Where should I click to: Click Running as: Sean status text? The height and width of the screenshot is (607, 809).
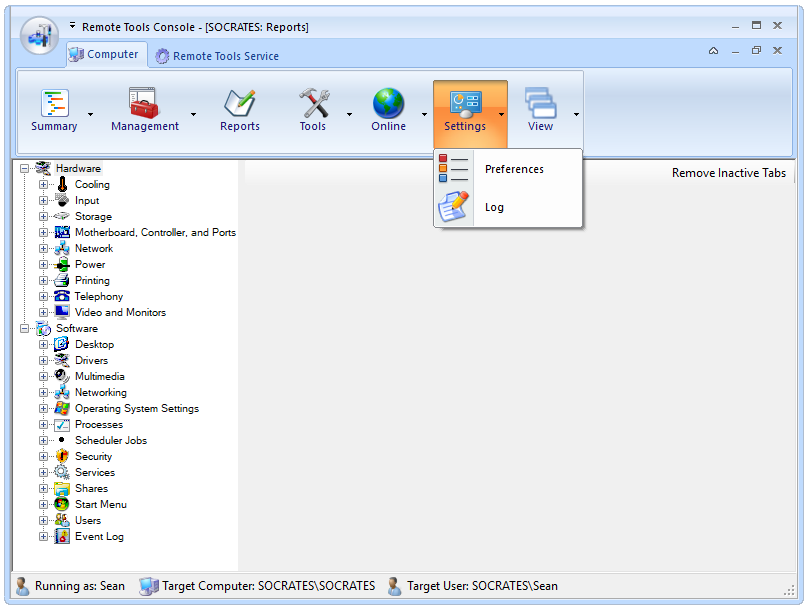(80, 586)
